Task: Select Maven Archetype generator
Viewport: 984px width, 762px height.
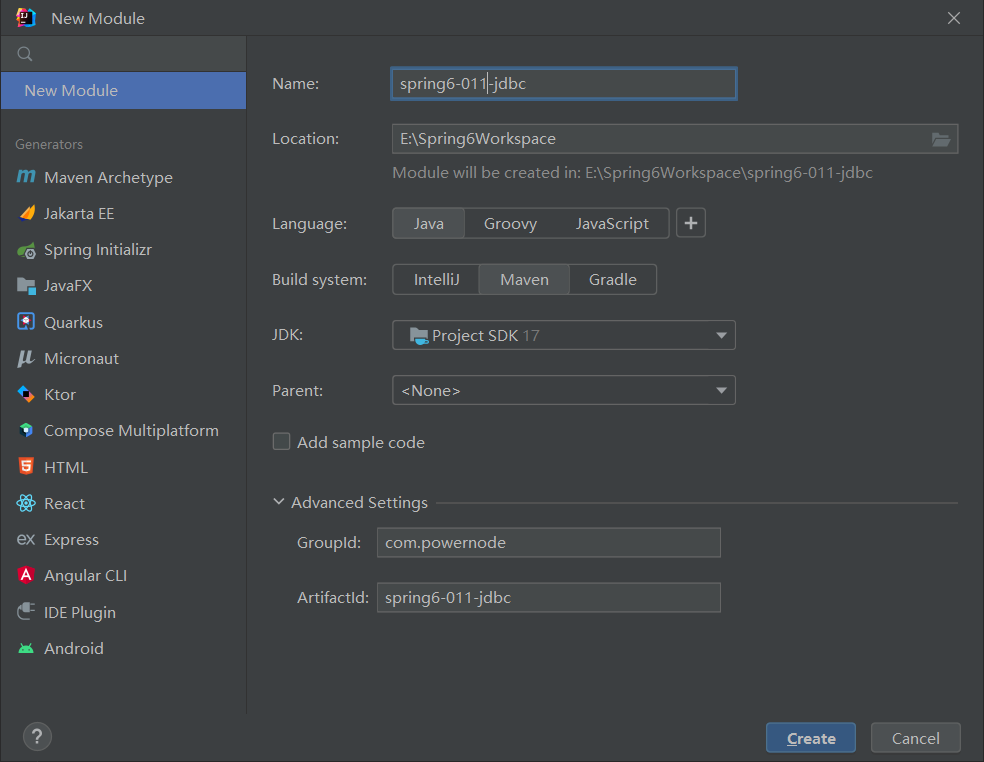Action: pyautogui.click(x=124, y=177)
